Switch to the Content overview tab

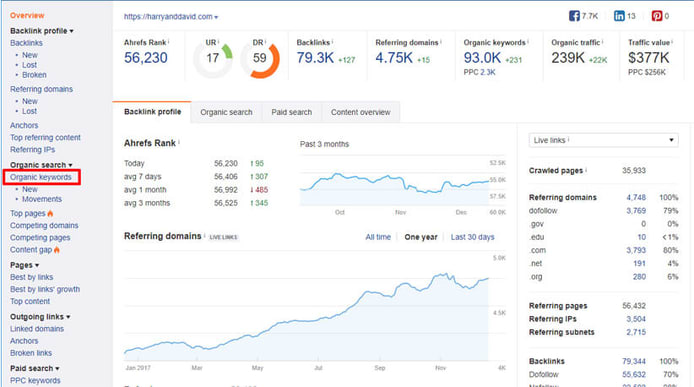coord(361,112)
